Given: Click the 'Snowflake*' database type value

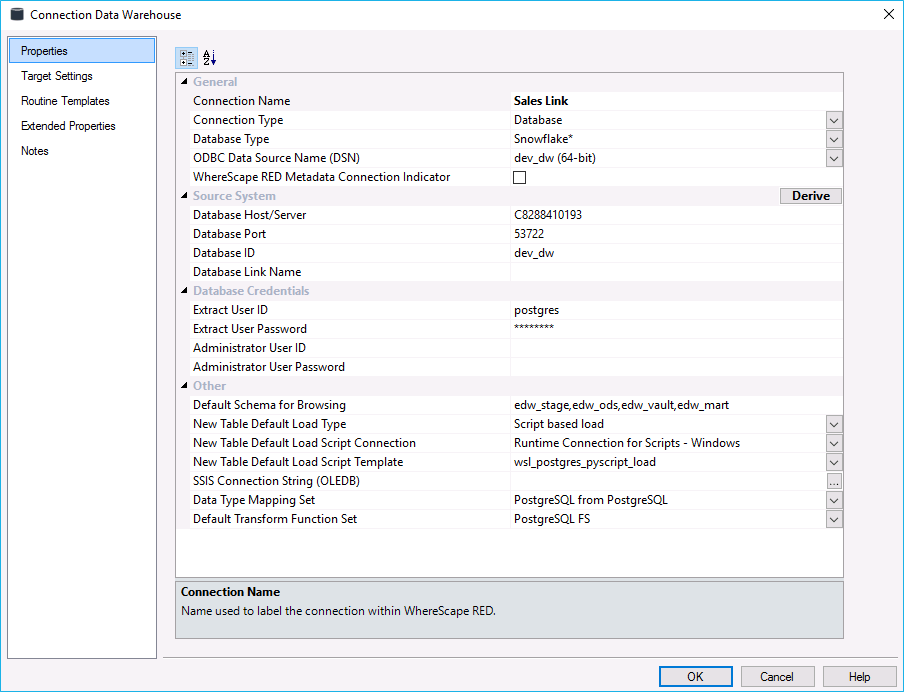Looking at the screenshot, I should (x=543, y=139).
